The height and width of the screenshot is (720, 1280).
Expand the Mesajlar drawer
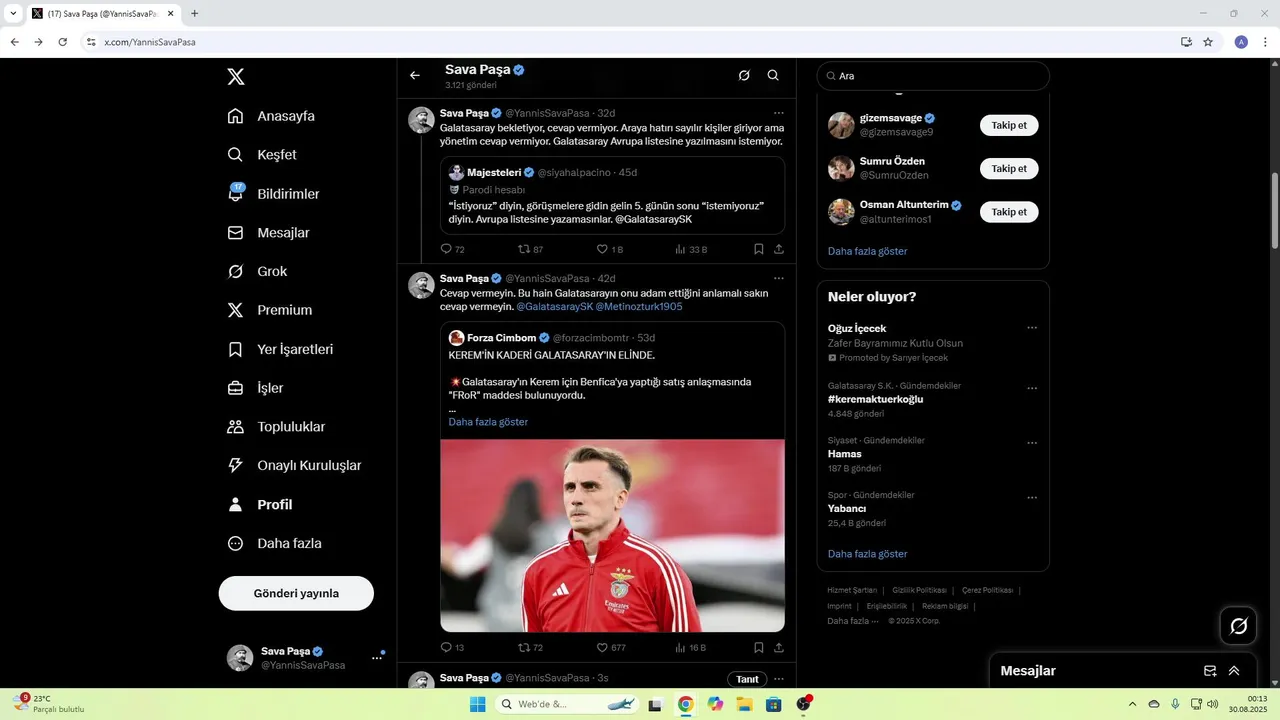(1234, 671)
